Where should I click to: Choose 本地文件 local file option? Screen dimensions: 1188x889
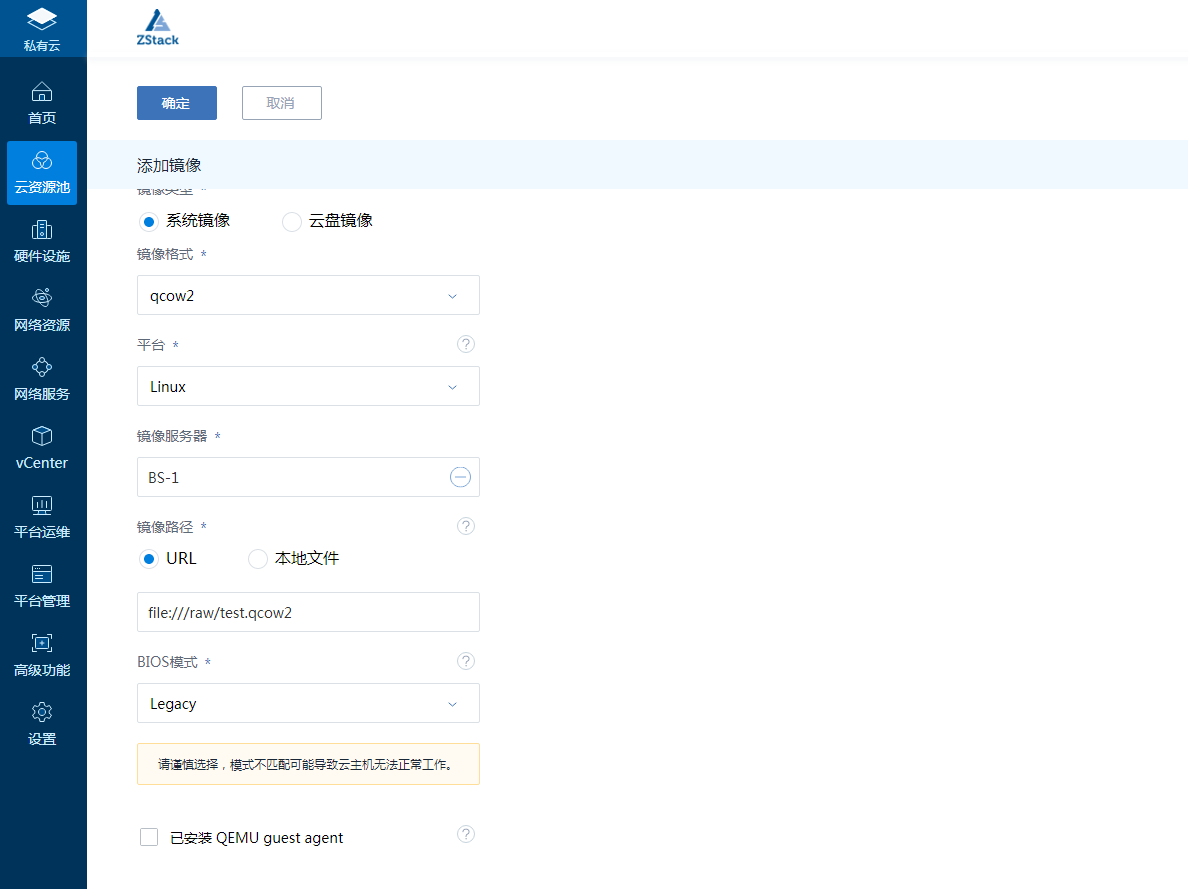pos(294,559)
